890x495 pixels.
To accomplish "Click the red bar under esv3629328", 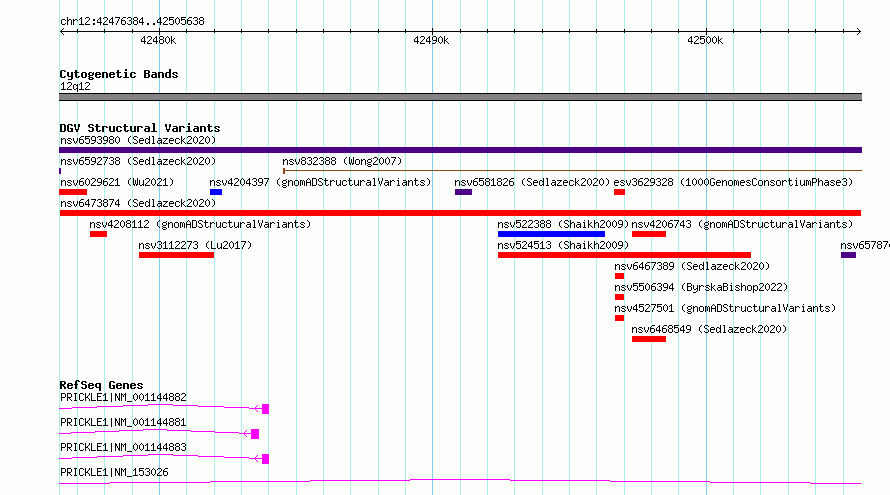I will tap(619, 192).
